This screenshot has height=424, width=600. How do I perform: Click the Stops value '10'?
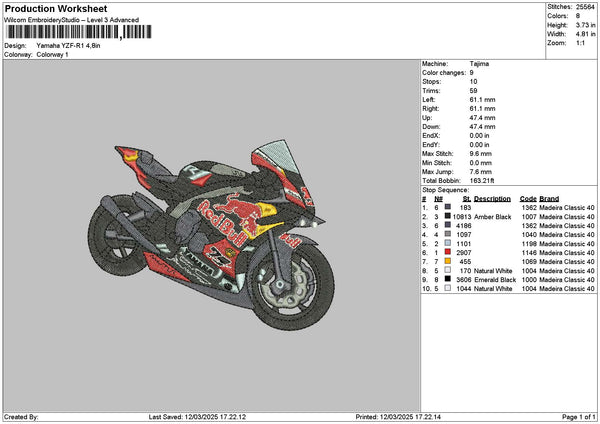tap(474, 82)
